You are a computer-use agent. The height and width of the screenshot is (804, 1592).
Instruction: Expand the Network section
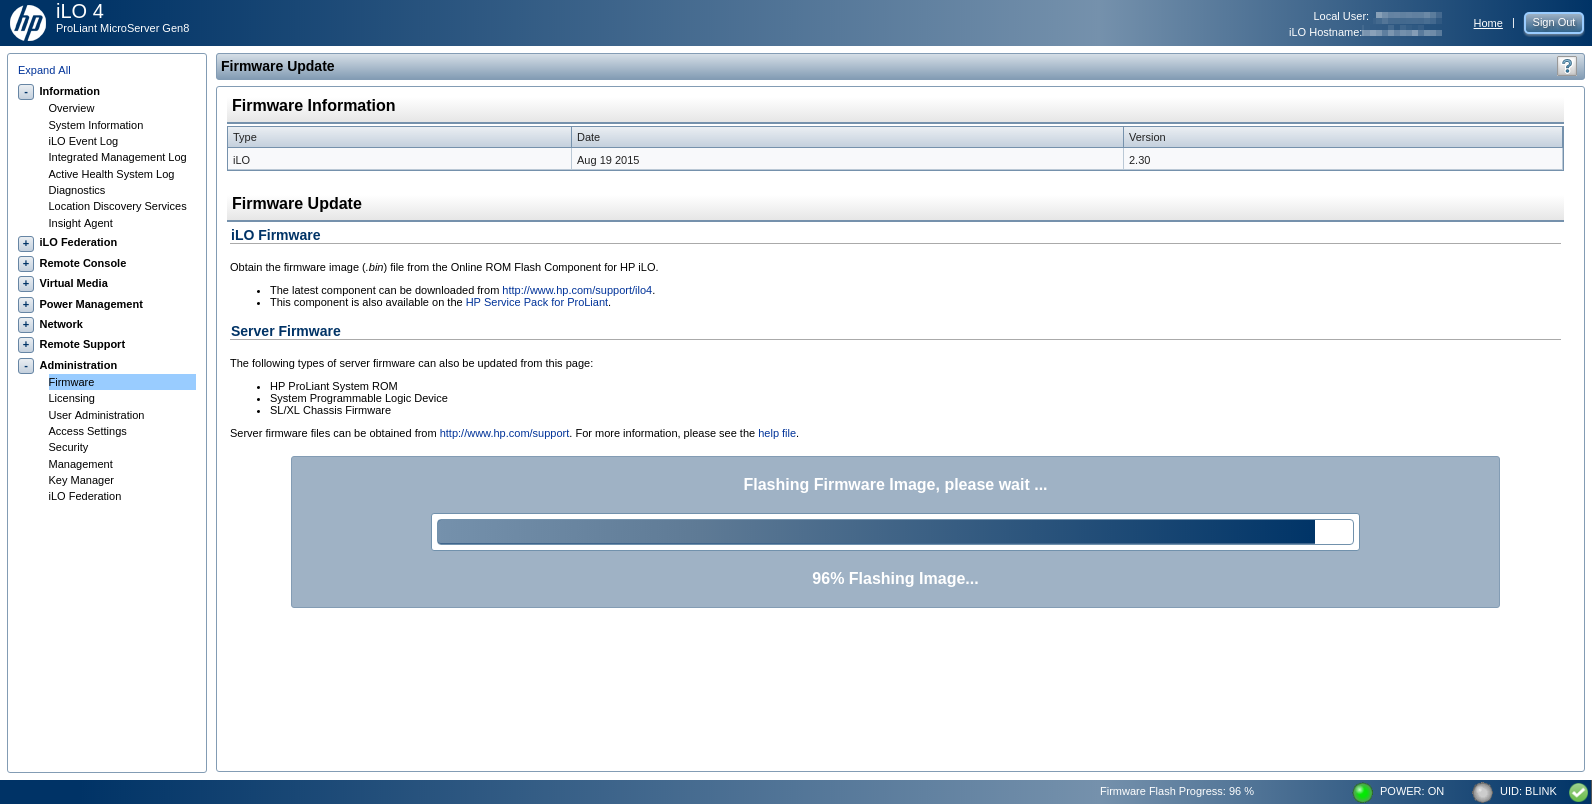(x=26, y=325)
